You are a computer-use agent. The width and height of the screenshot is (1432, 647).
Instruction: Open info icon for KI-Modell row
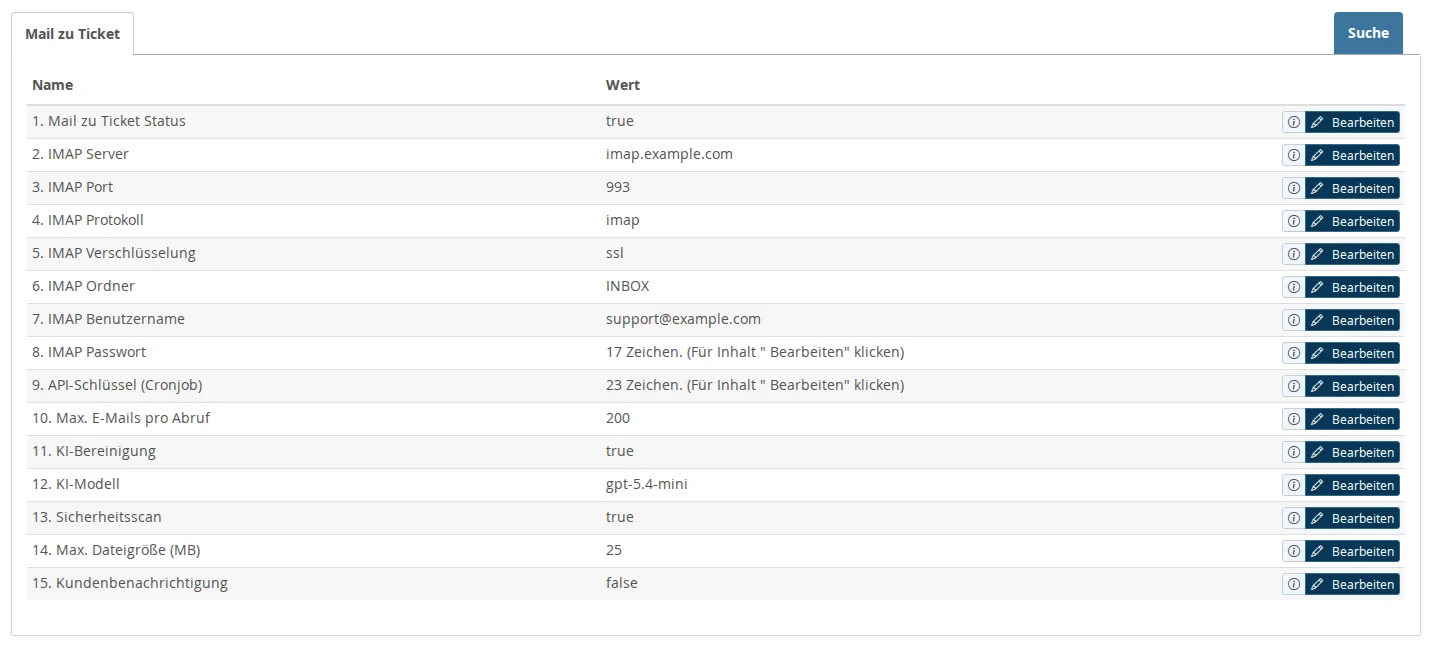[1293, 485]
